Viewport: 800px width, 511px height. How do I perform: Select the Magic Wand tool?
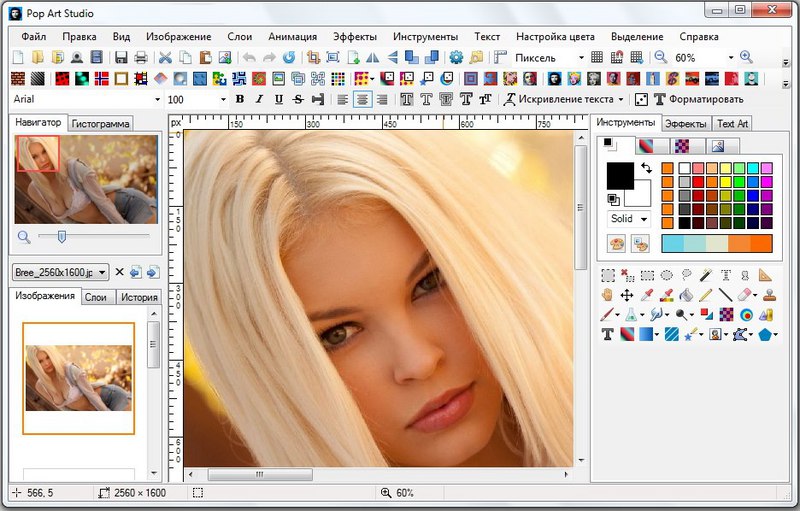[x=706, y=275]
